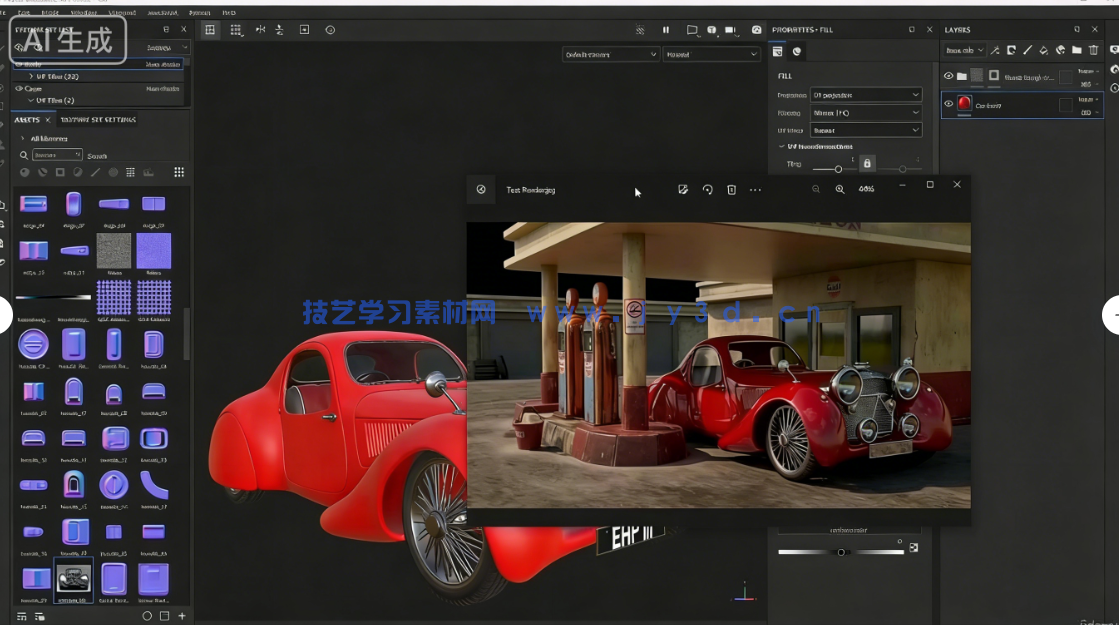
Task: Click the lock icon beside the Tiling slider
Action: 866,162
